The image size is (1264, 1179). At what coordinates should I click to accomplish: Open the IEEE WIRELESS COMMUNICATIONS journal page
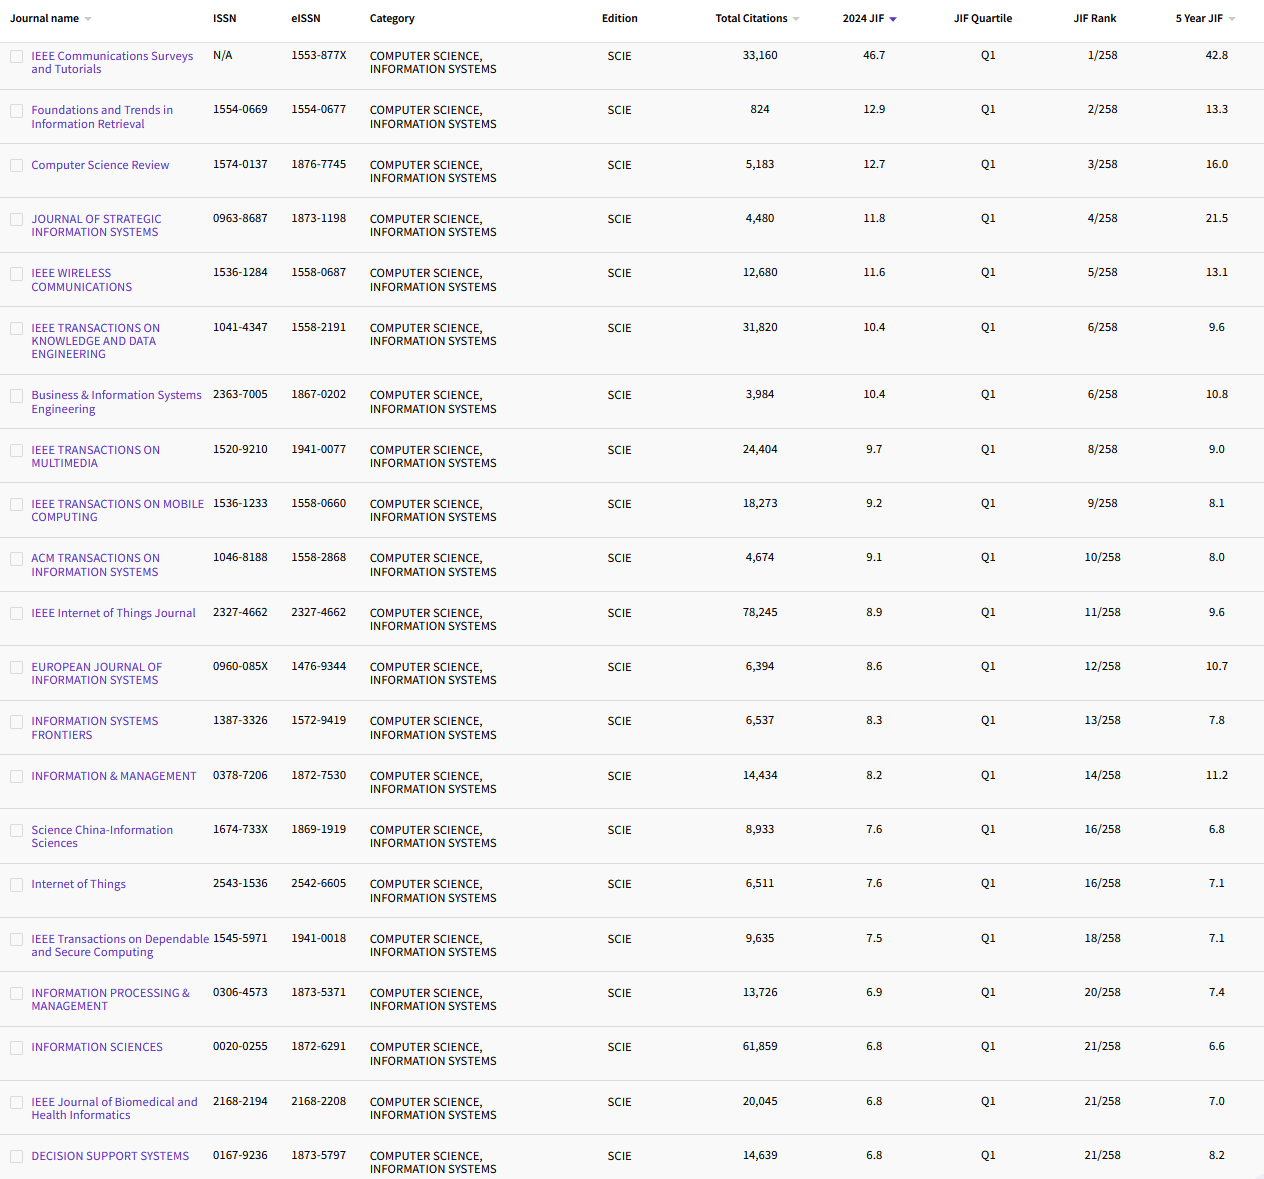pyautogui.click(x=81, y=280)
